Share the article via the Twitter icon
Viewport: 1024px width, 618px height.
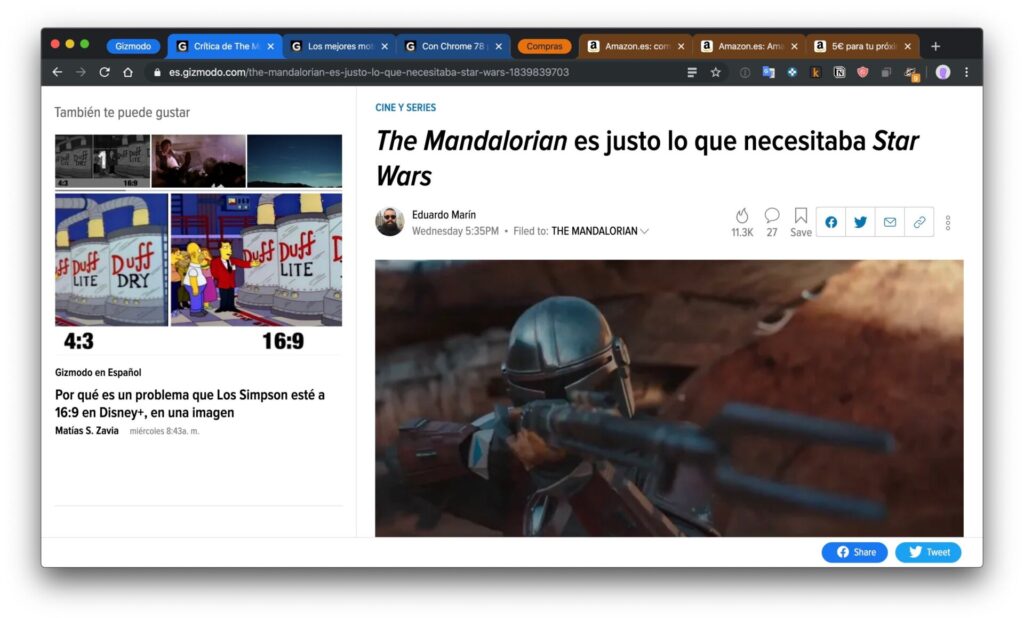point(860,222)
